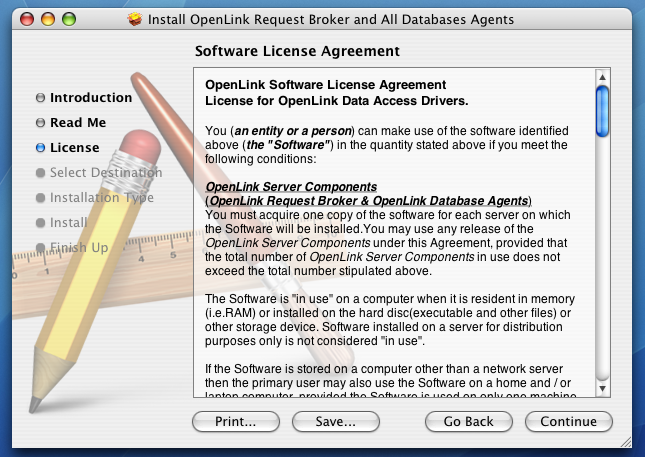Click the bullet icon beside Introduction
This screenshot has height=457, width=645.
point(40,98)
